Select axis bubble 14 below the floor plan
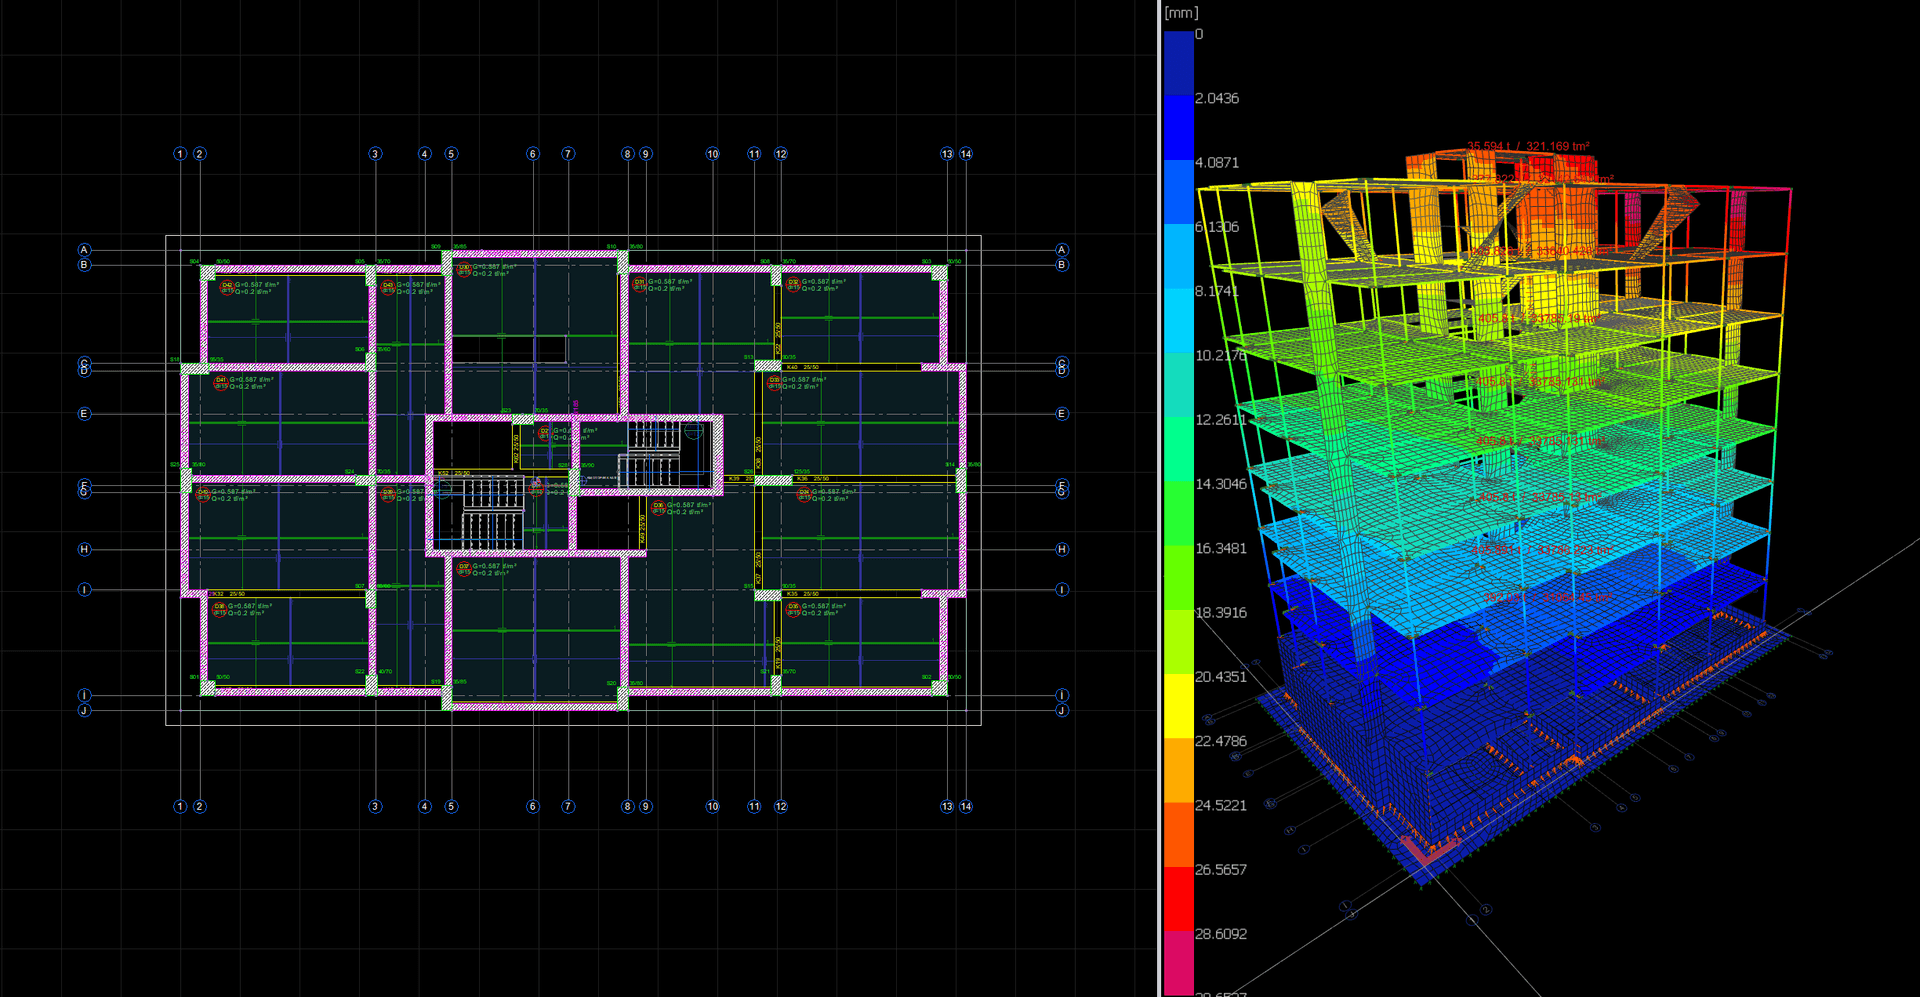 click(966, 806)
